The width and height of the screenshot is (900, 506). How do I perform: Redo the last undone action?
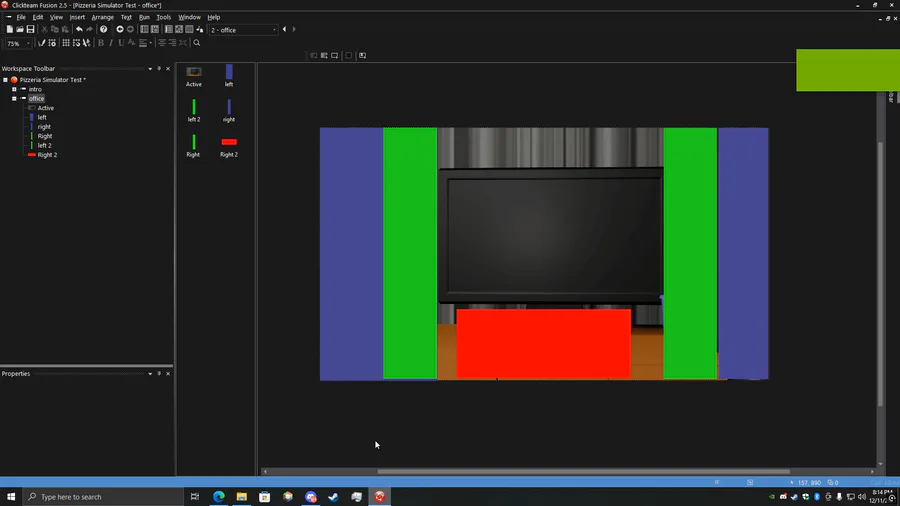(90, 29)
